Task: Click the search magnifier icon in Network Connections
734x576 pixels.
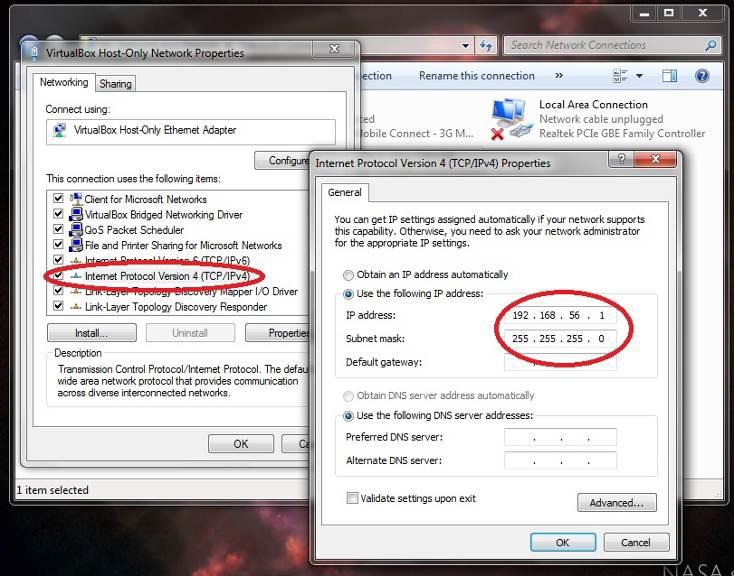Action: 711,45
